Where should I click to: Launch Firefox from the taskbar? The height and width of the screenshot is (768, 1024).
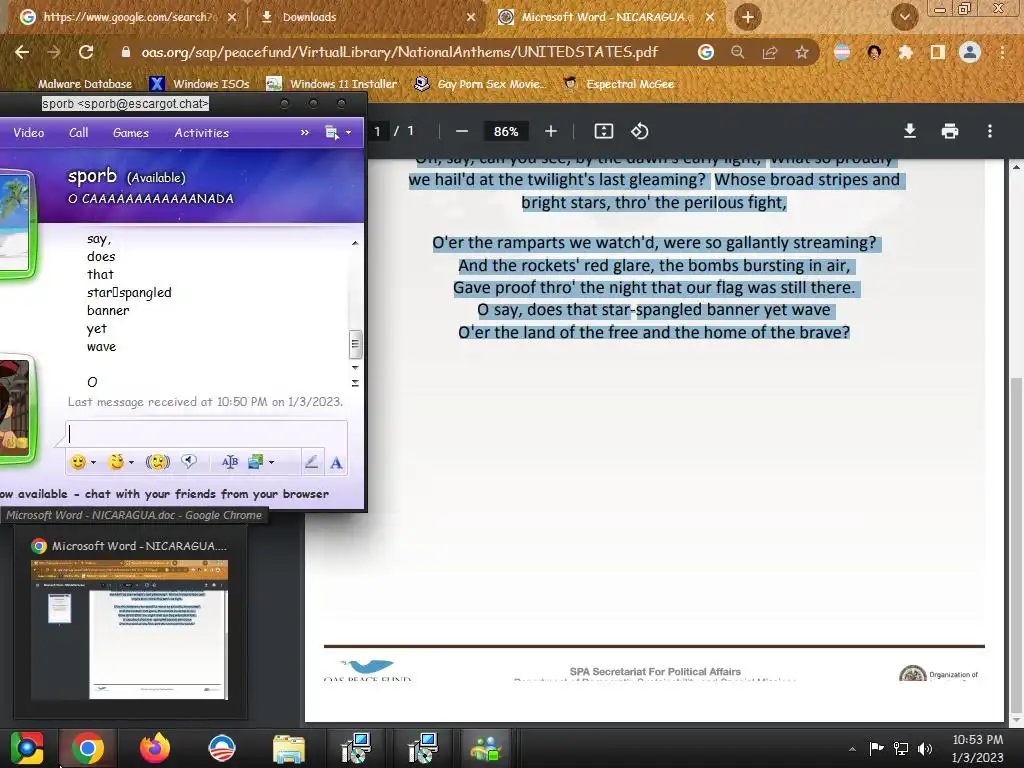click(x=155, y=748)
